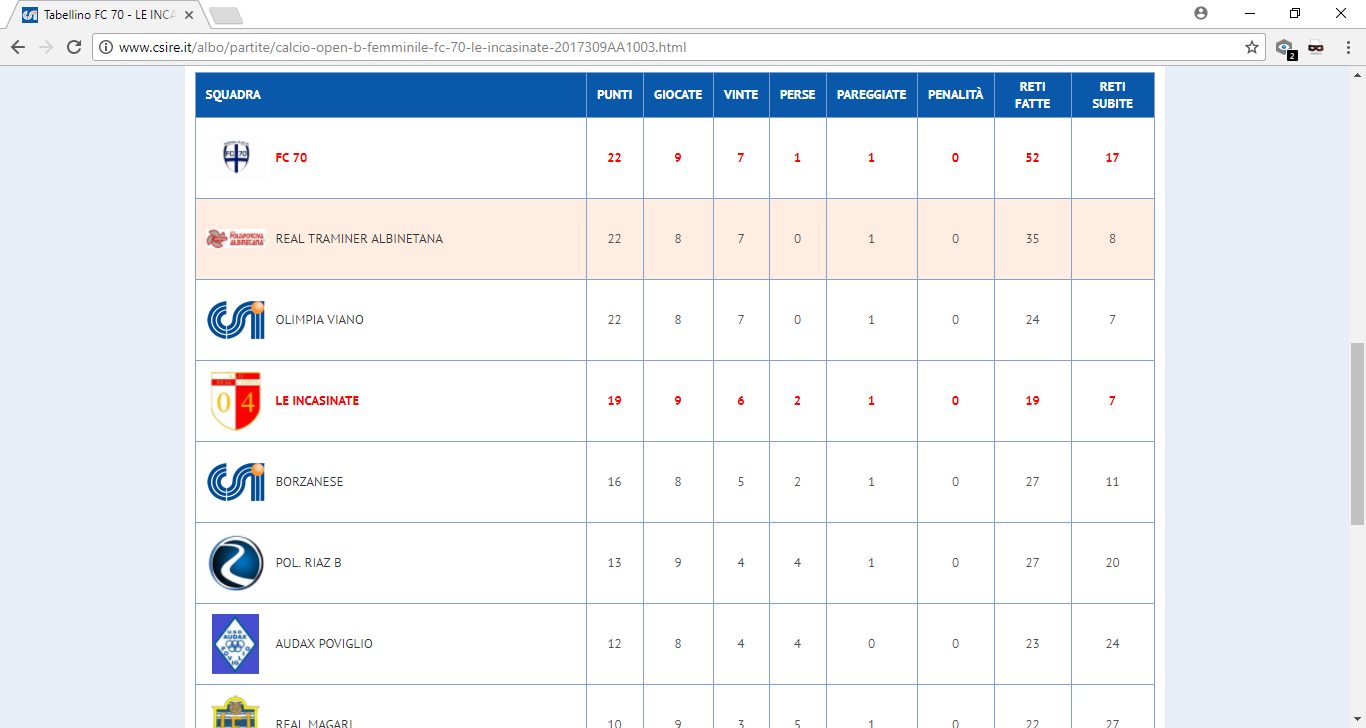This screenshot has width=1366, height=728.
Task: Click the Pol. Riaz B logo
Action: click(235, 563)
